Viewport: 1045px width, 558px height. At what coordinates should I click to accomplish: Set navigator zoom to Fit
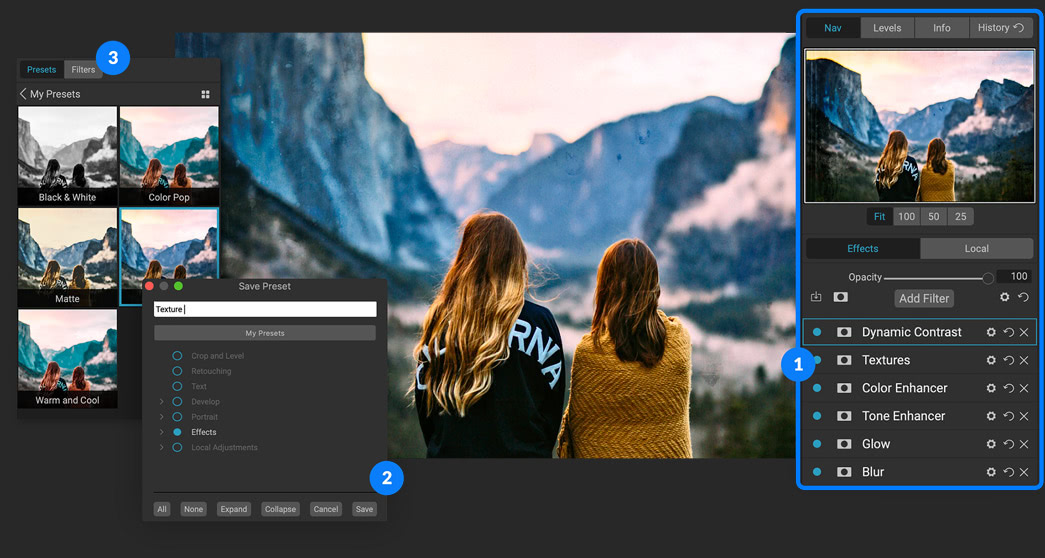[880, 217]
